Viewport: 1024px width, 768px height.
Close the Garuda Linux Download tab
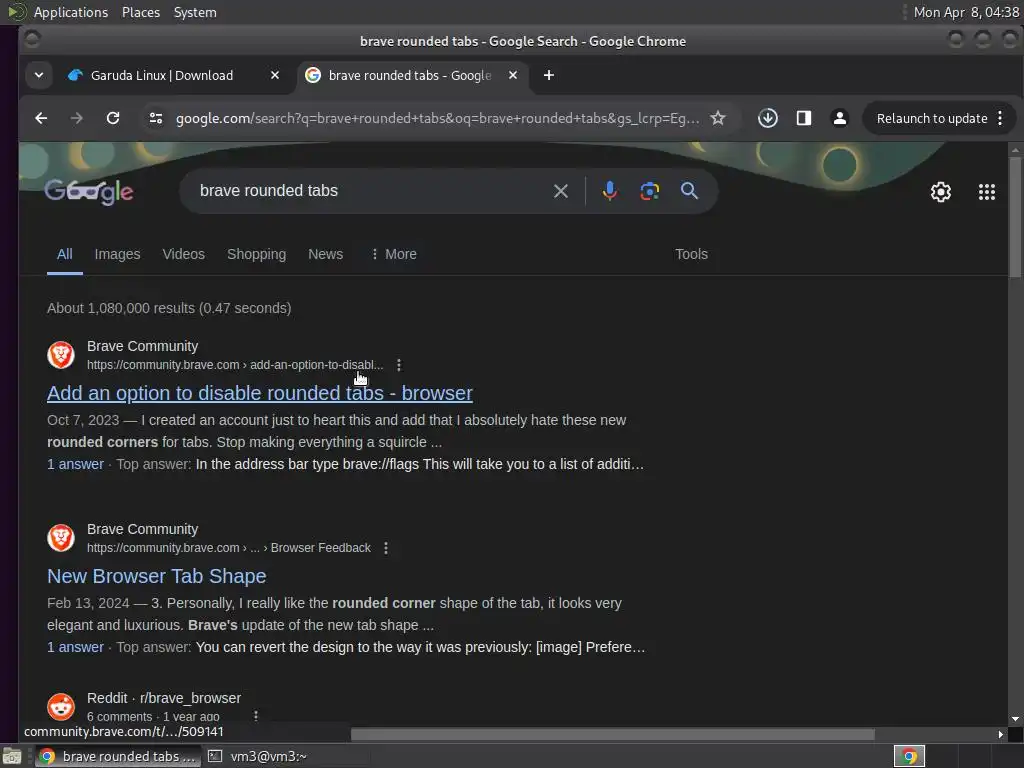(275, 75)
